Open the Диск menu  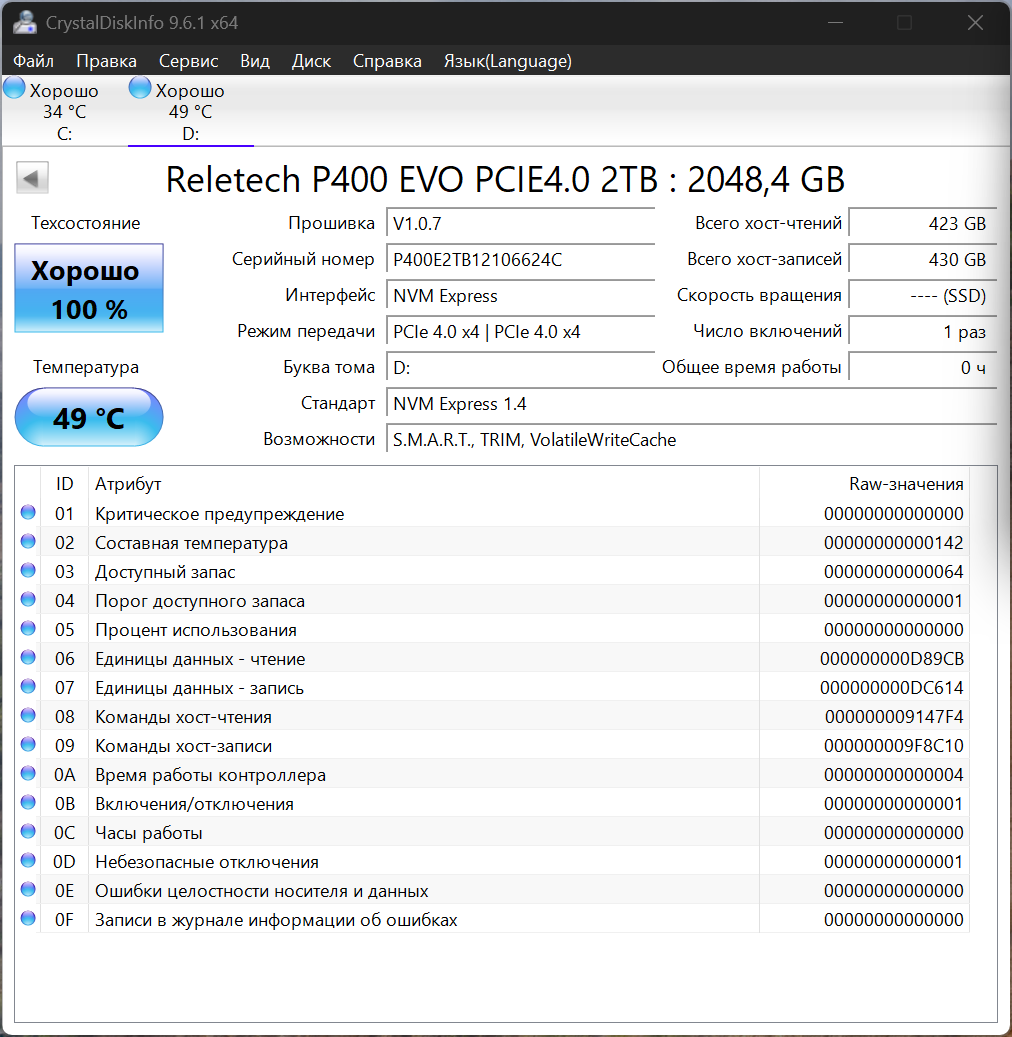click(312, 61)
